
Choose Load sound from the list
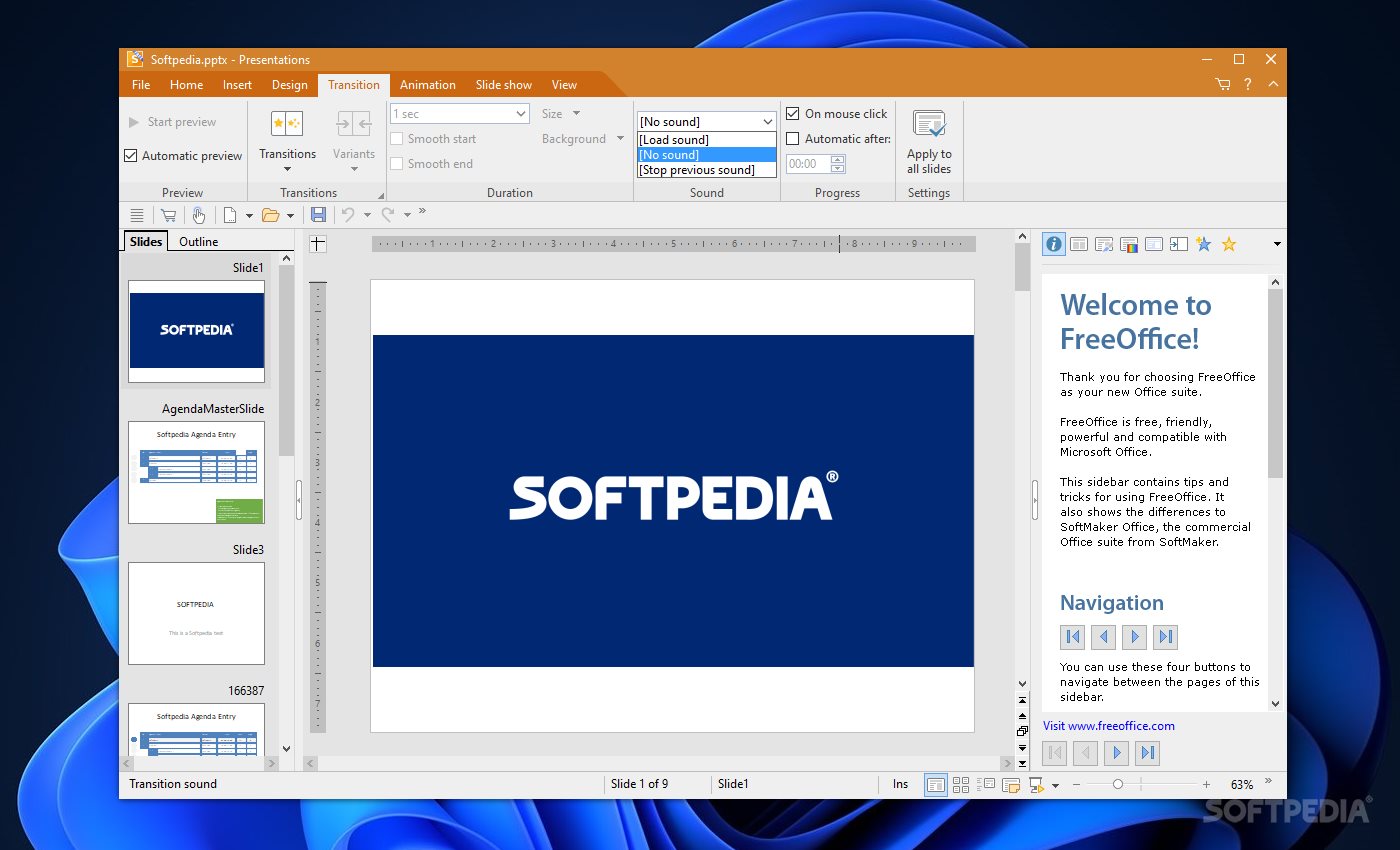pos(706,140)
